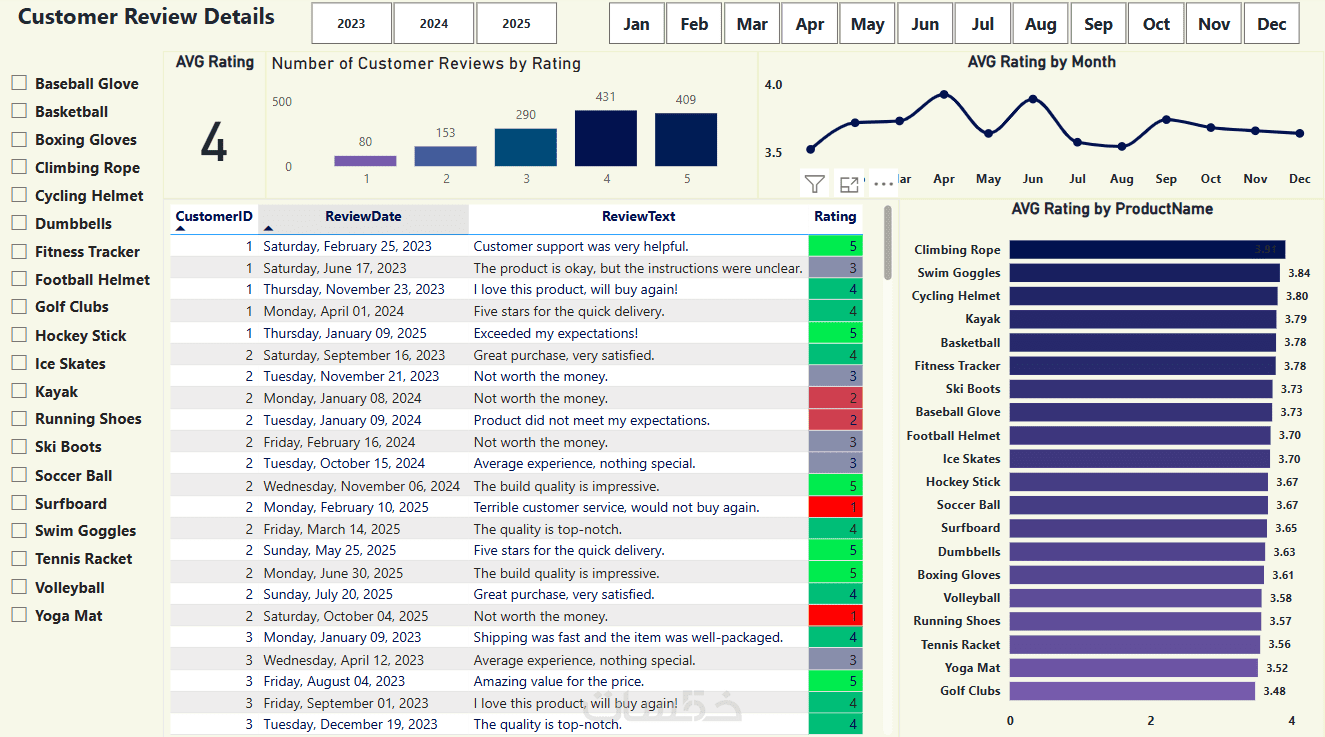Select the Aug month button
Viewport: 1325px width, 737px height.
(x=1040, y=24)
